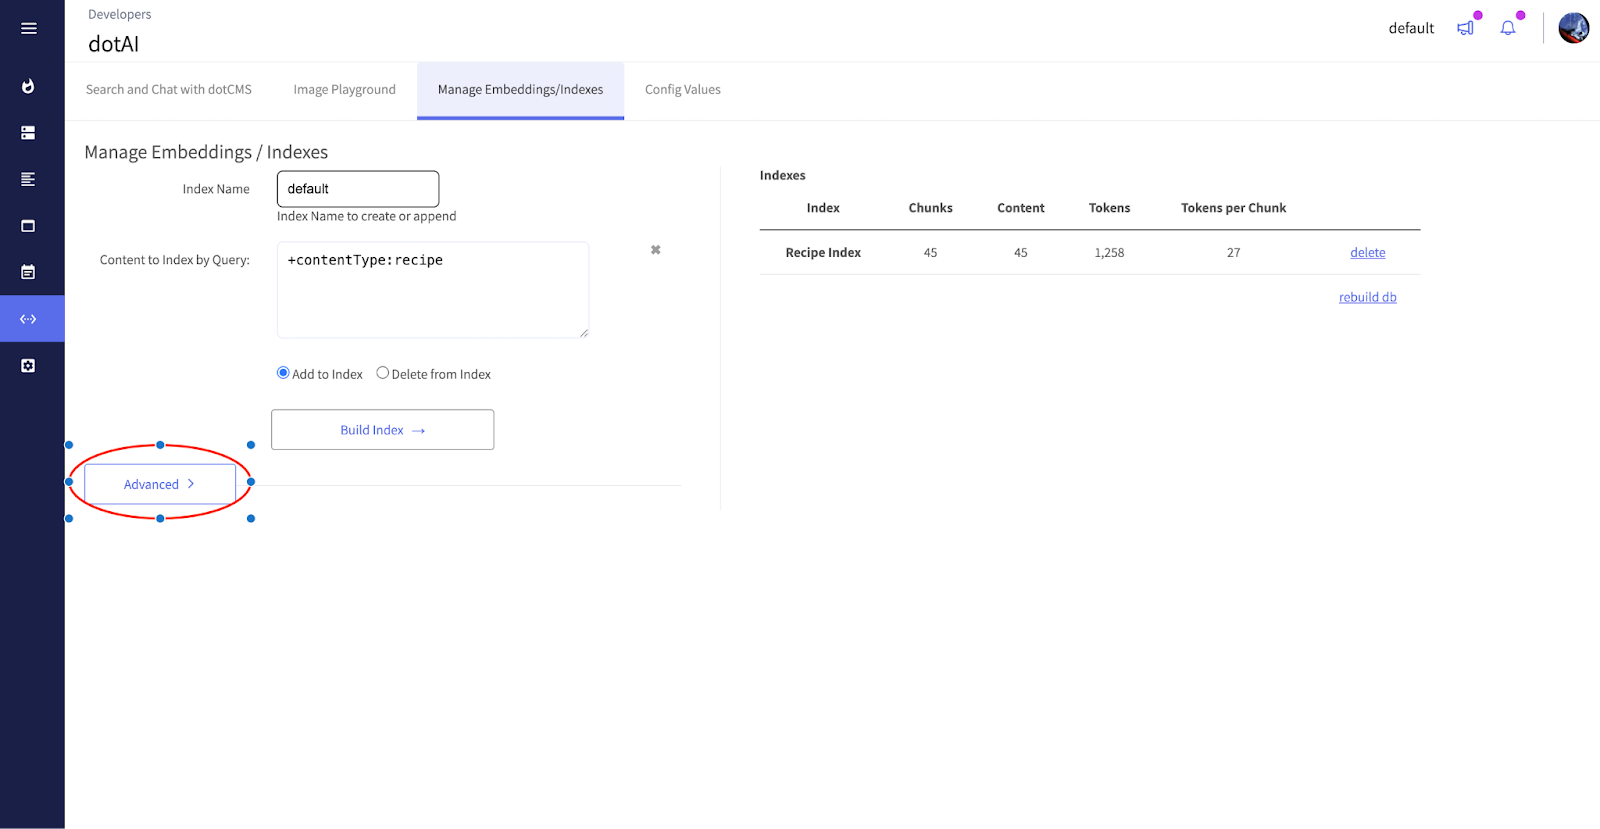The width and height of the screenshot is (1600, 829).
Task: Select the Delete from Index radio button
Action: pos(382,373)
